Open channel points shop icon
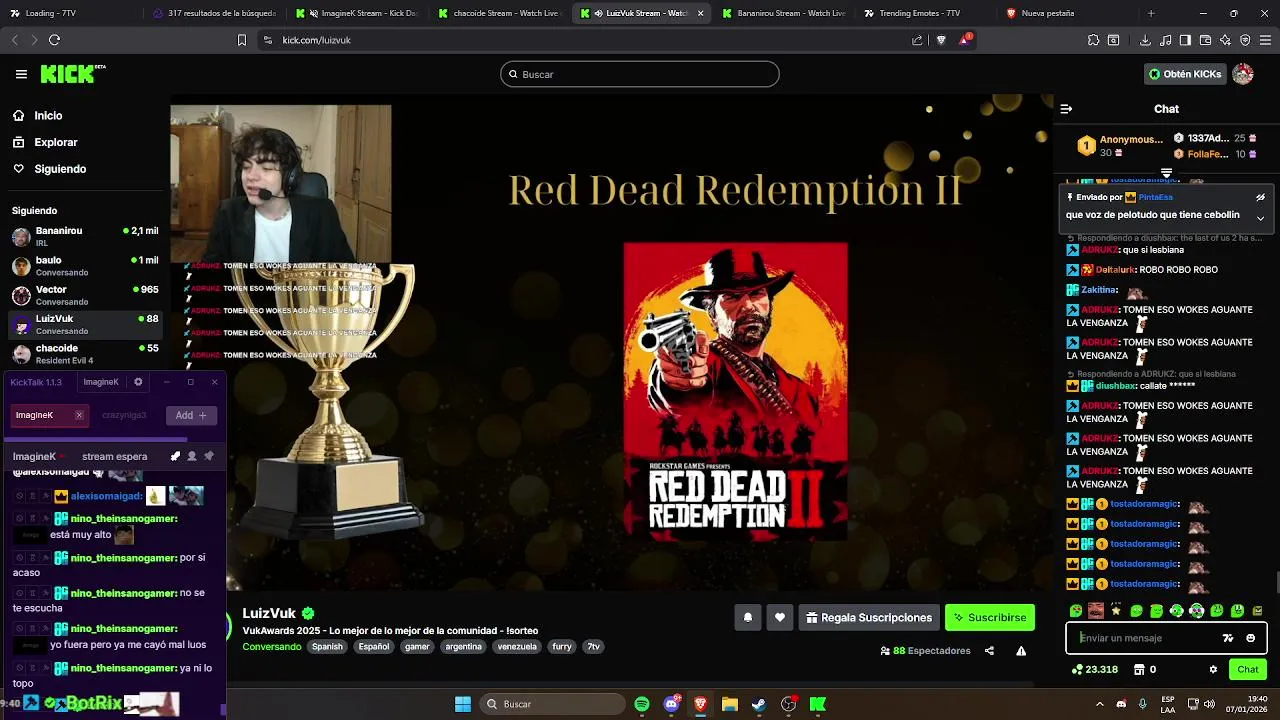1280x720 pixels. coord(1139,670)
